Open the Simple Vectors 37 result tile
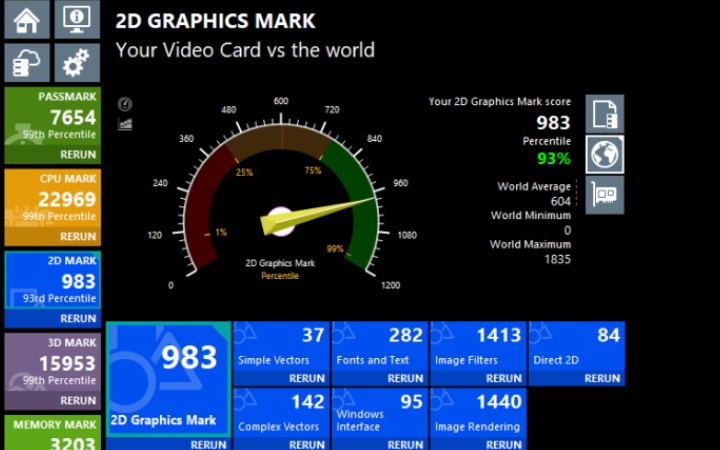This screenshot has height=450, width=720. [x=281, y=347]
